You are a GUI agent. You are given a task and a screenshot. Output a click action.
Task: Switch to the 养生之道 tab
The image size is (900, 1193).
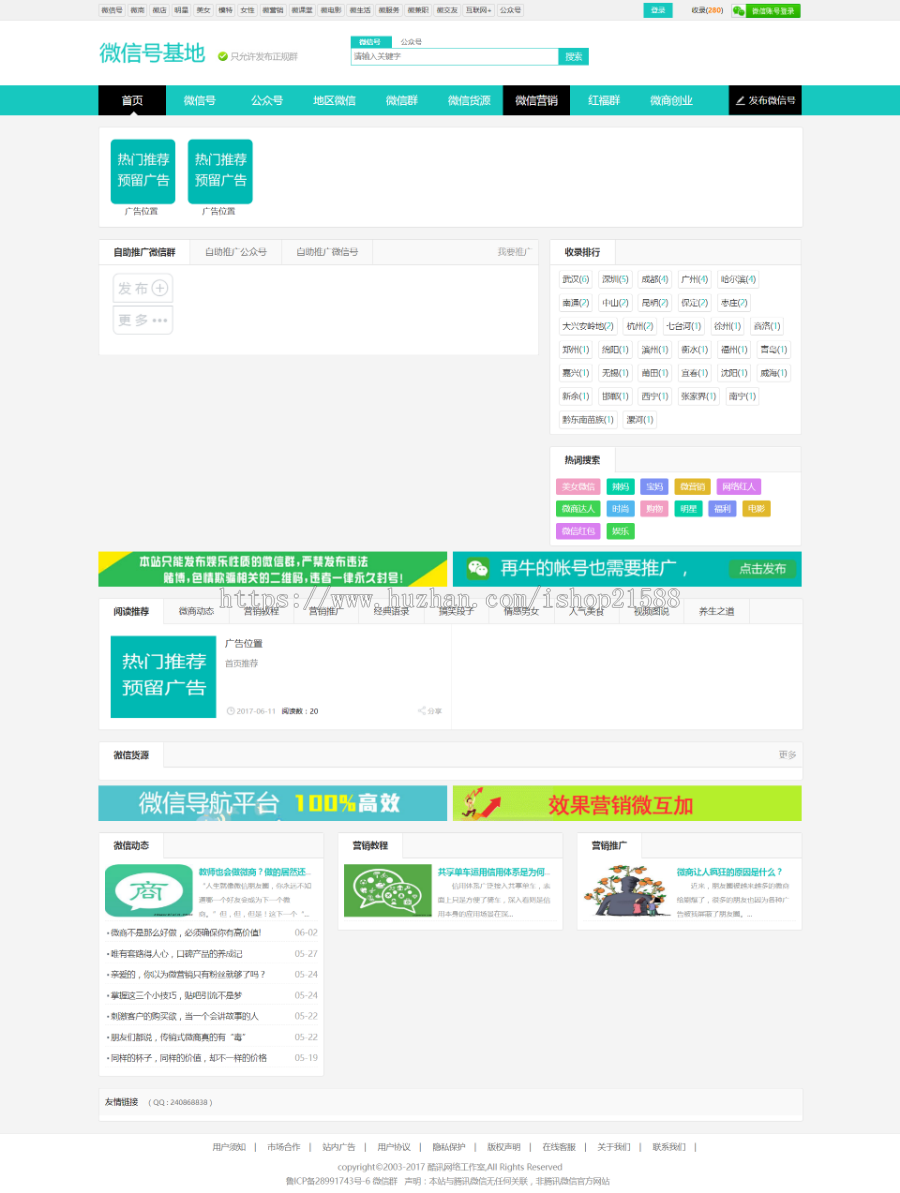pyautogui.click(x=717, y=612)
